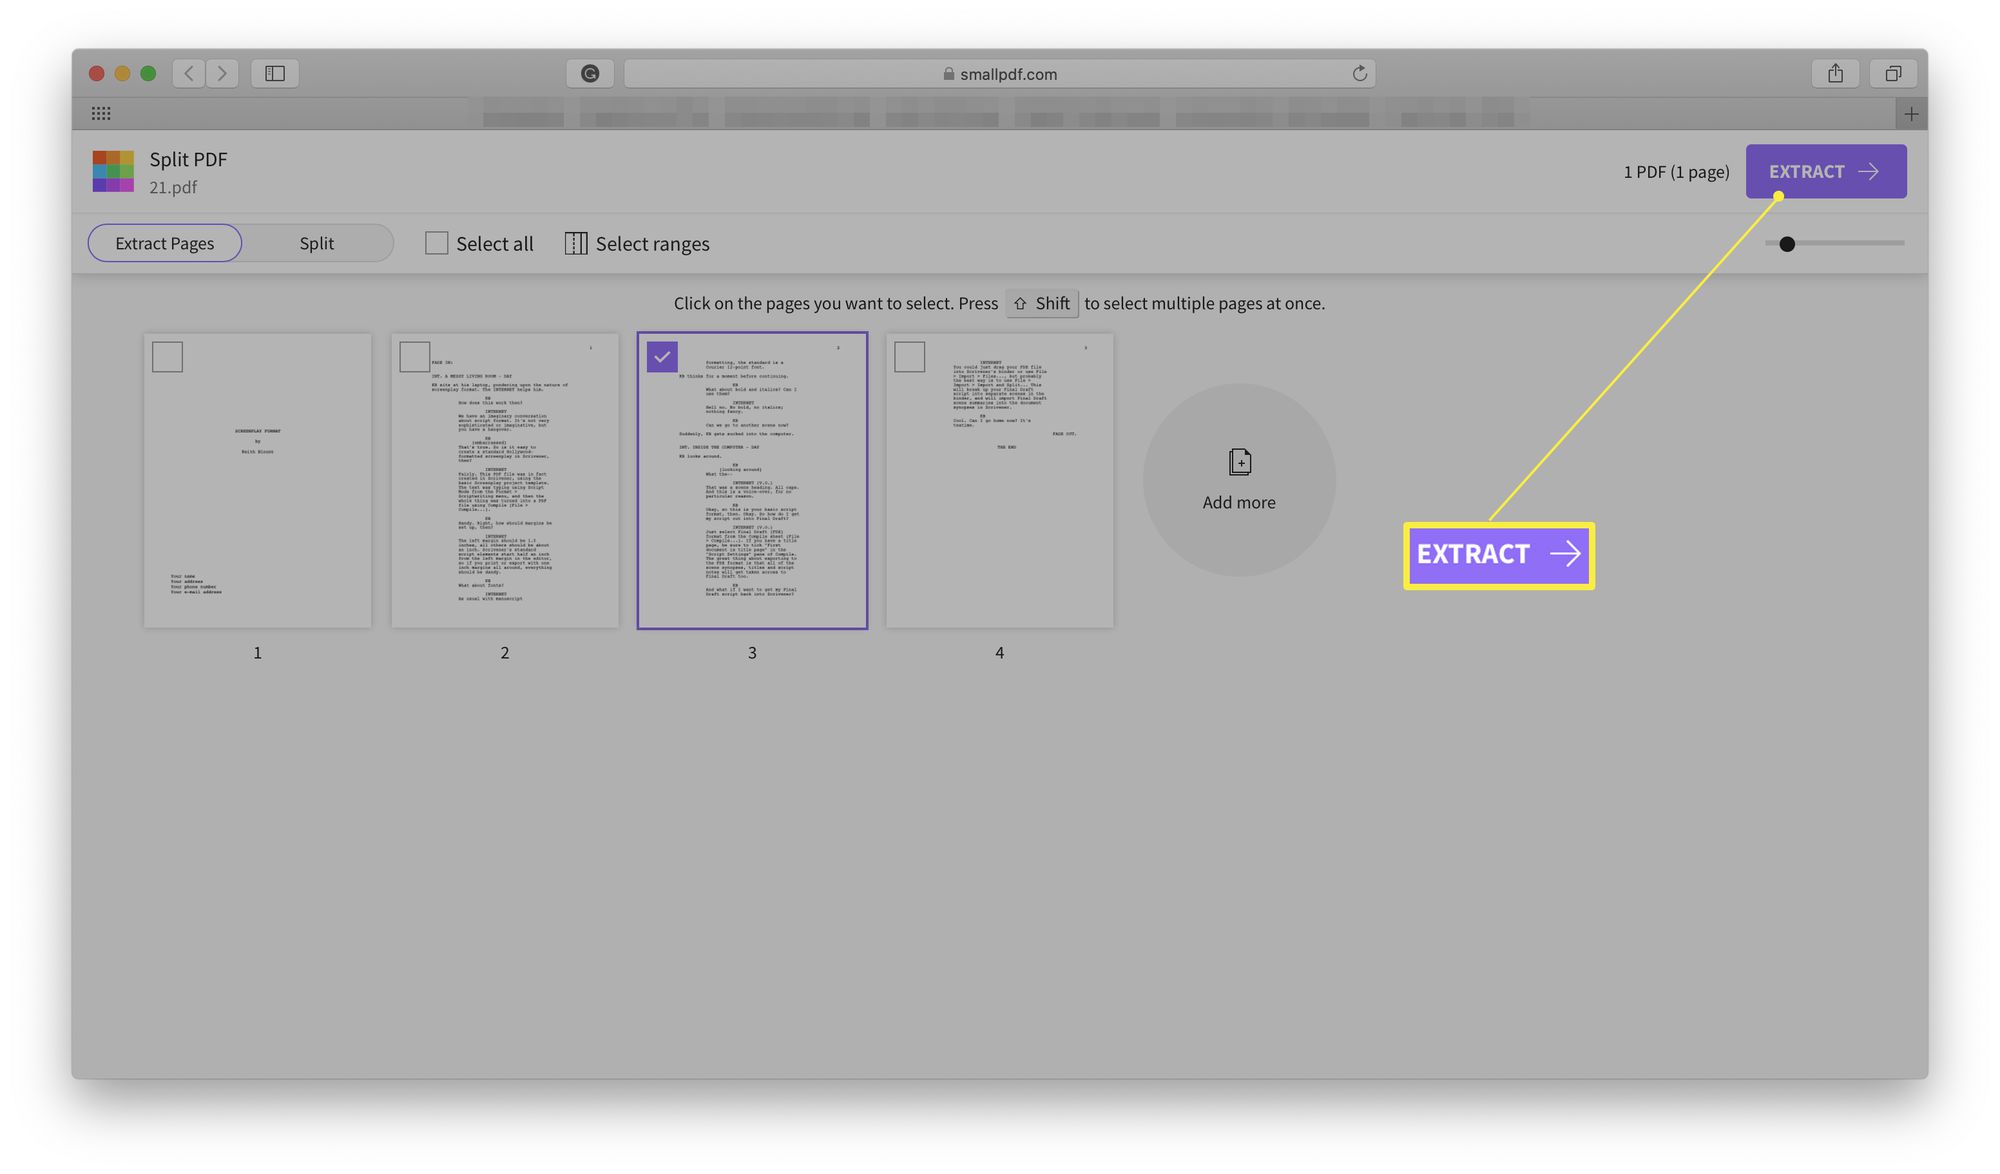Click the Split tab

coord(316,242)
